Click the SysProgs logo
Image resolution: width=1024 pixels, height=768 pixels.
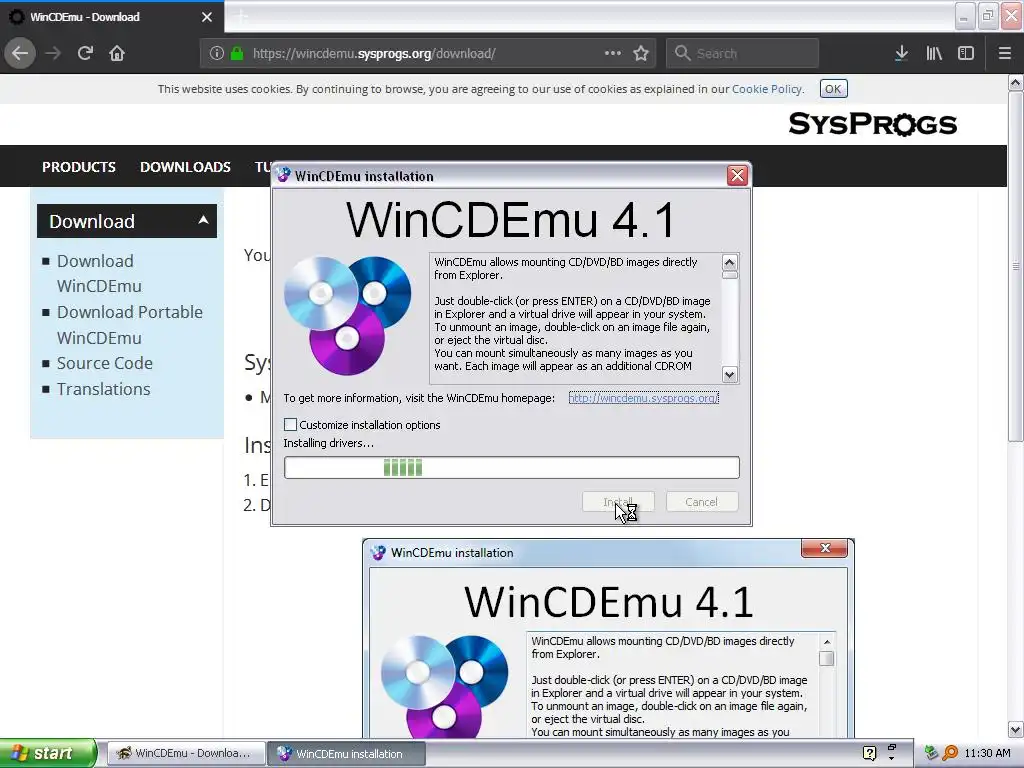872,123
